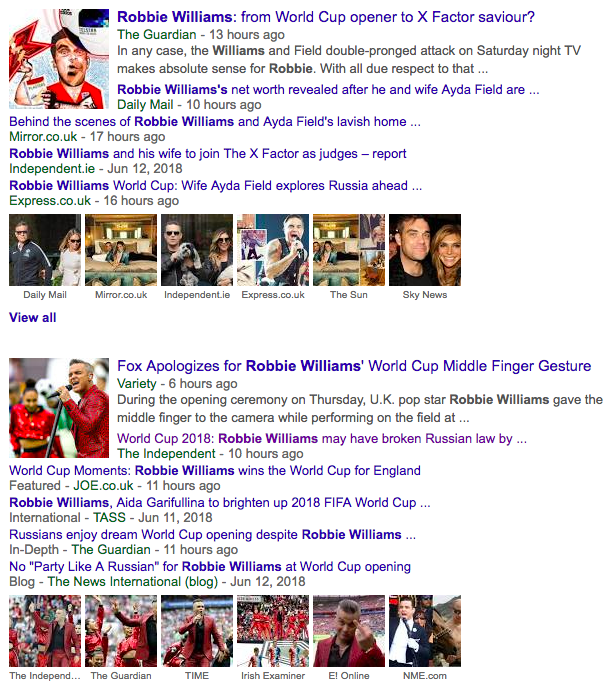Open TASS article about Aida Garifullina
This screenshot has height=690, width=615.
pyautogui.click(x=220, y=503)
